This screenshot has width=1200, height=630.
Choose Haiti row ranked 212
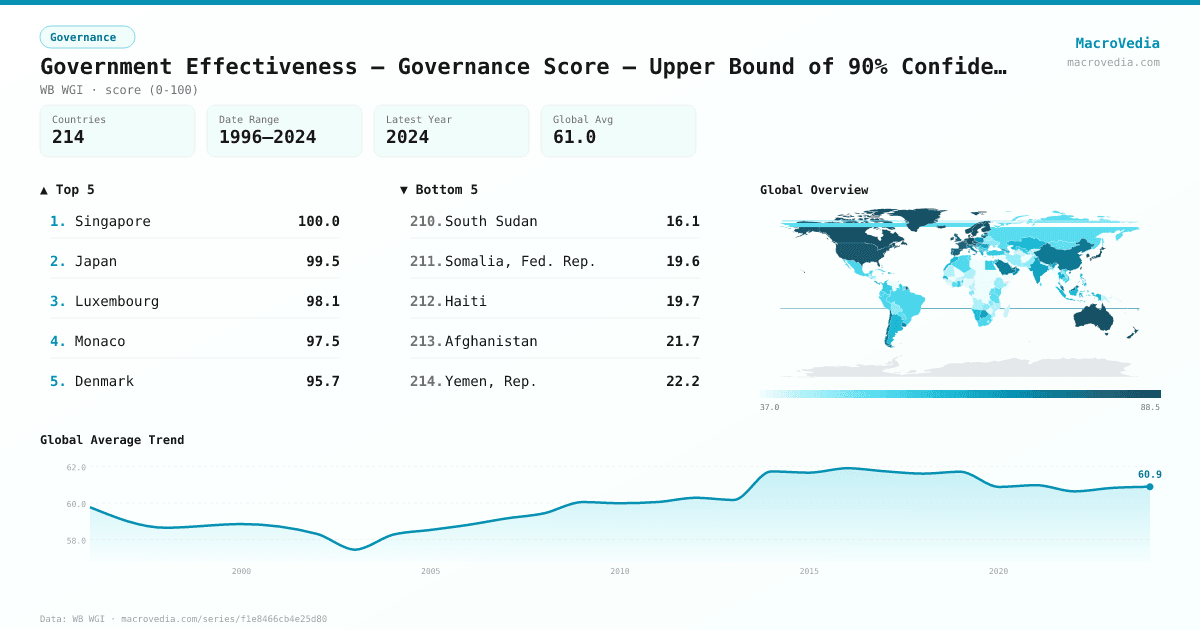coord(555,301)
